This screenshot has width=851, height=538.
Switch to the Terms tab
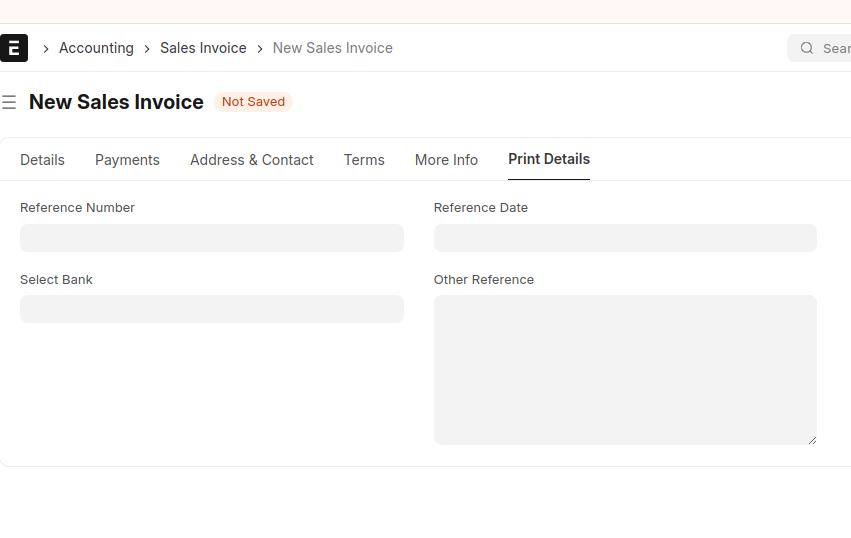click(x=364, y=160)
